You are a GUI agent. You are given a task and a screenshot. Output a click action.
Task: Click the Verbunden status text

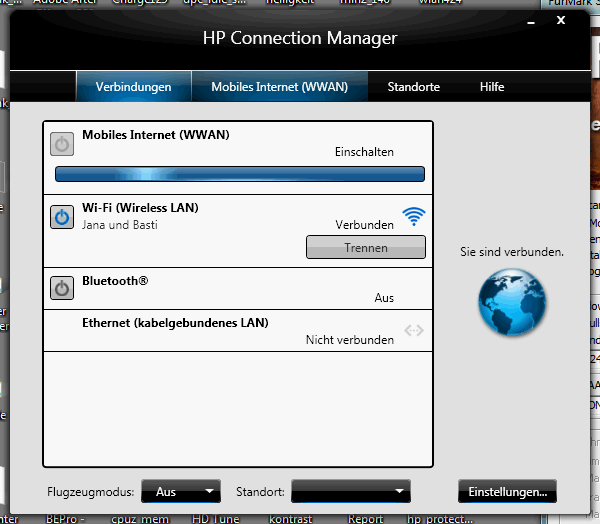point(365,225)
